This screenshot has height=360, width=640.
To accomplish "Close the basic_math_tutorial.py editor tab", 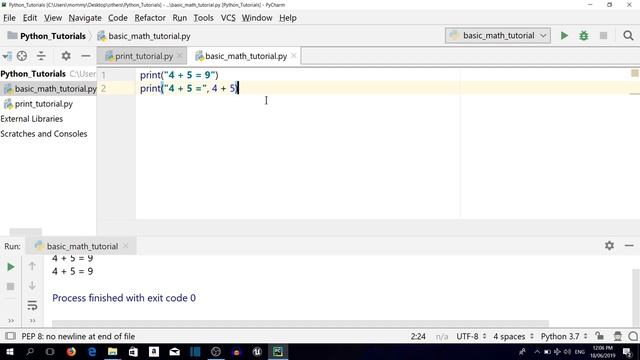I will click(294, 56).
